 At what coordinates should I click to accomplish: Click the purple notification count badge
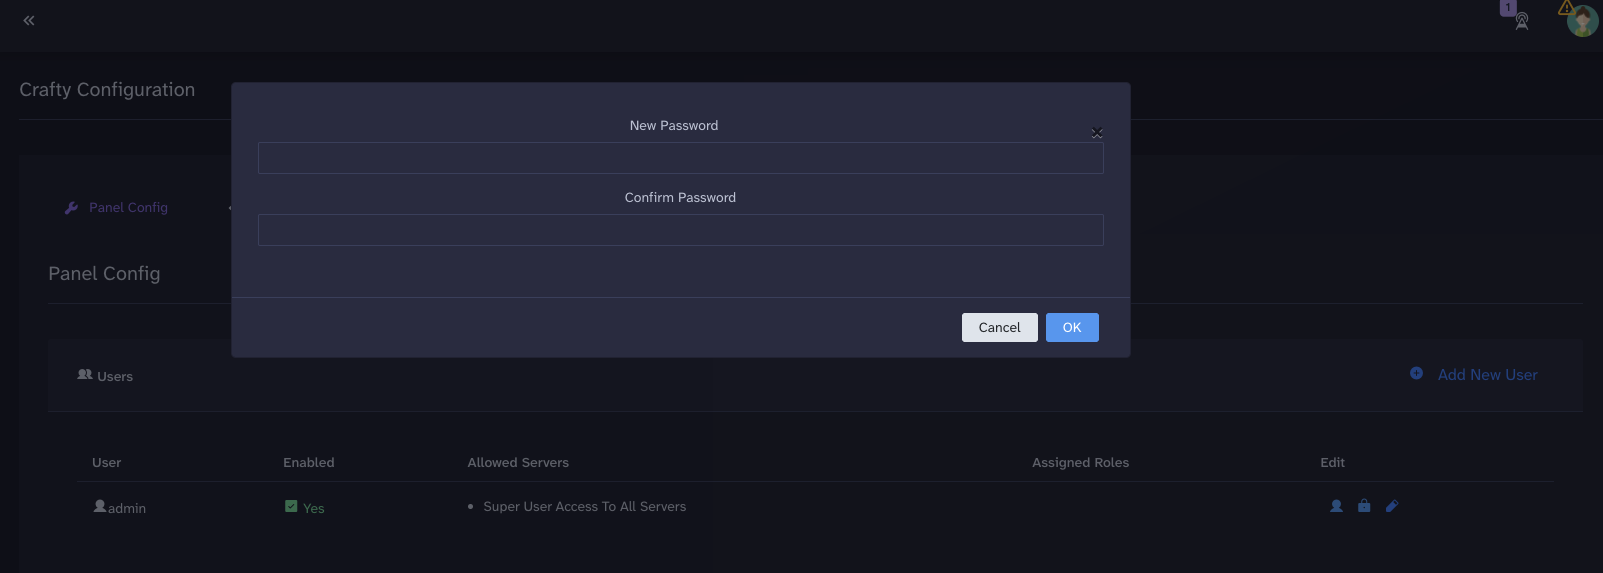(1508, 8)
